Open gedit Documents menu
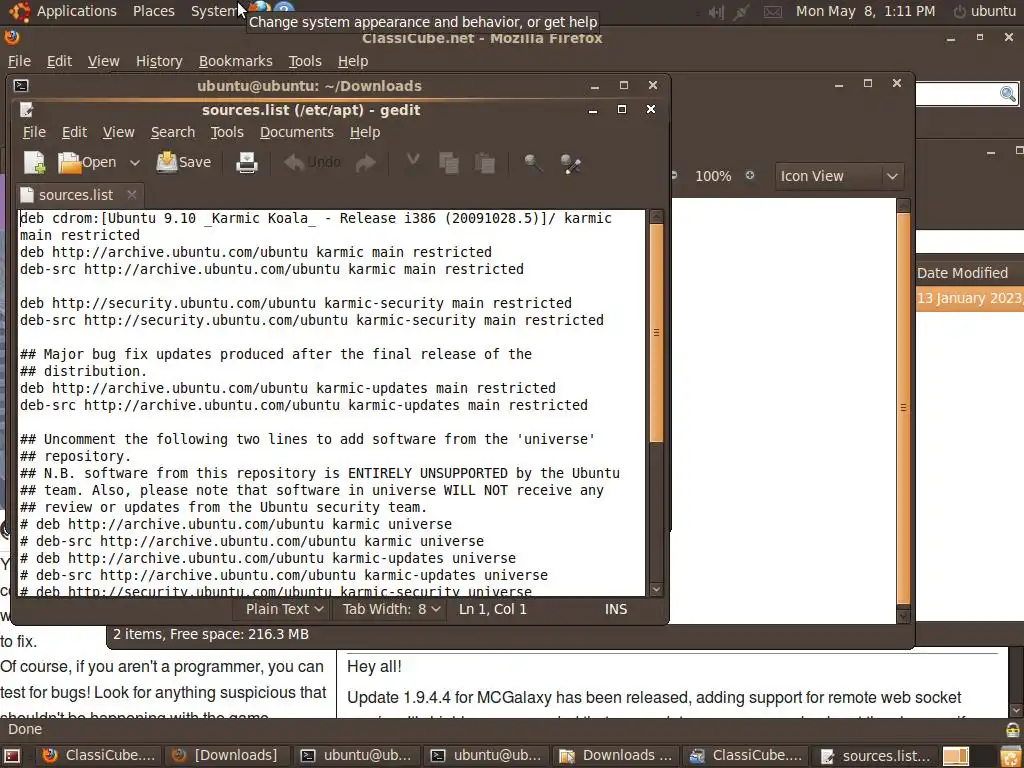 [296, 132]
